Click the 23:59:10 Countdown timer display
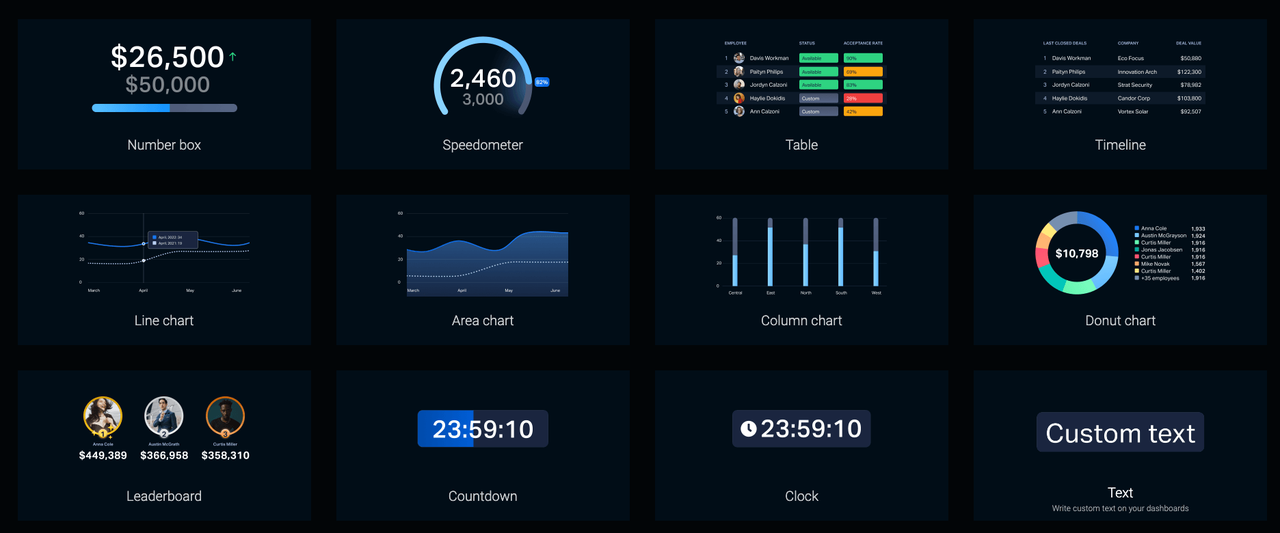1280x533 pixels. (x=483, y=429)
